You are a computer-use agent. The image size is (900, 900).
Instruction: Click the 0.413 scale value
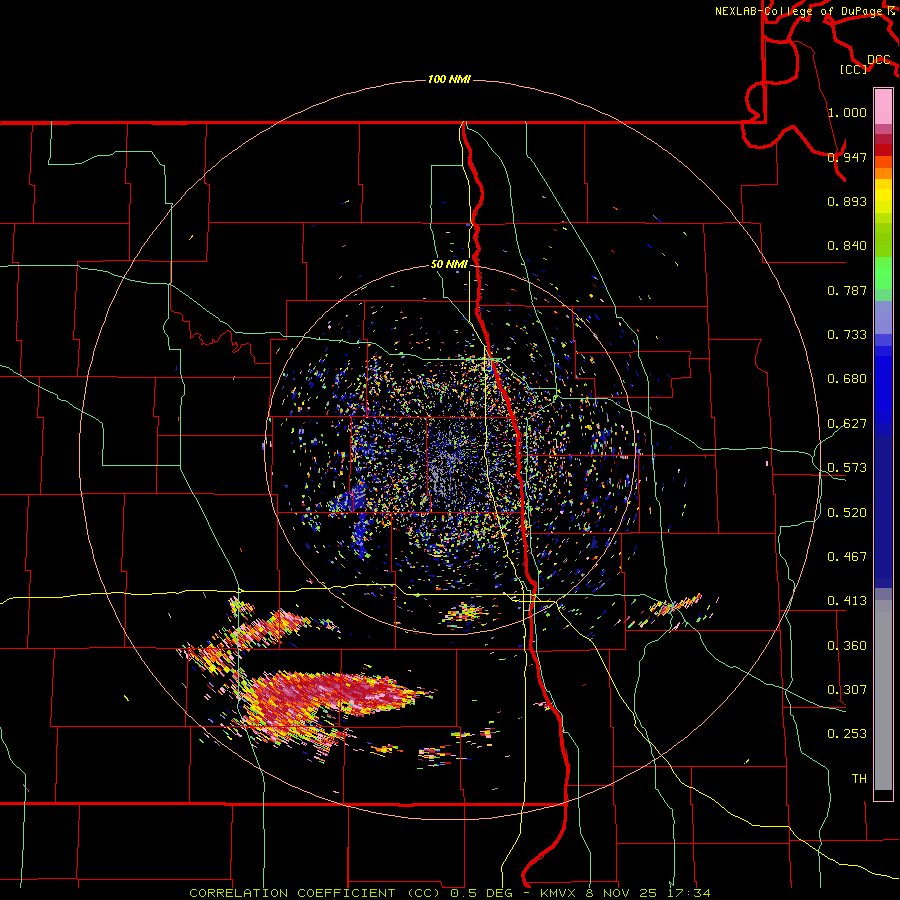[x=847, y=601]
